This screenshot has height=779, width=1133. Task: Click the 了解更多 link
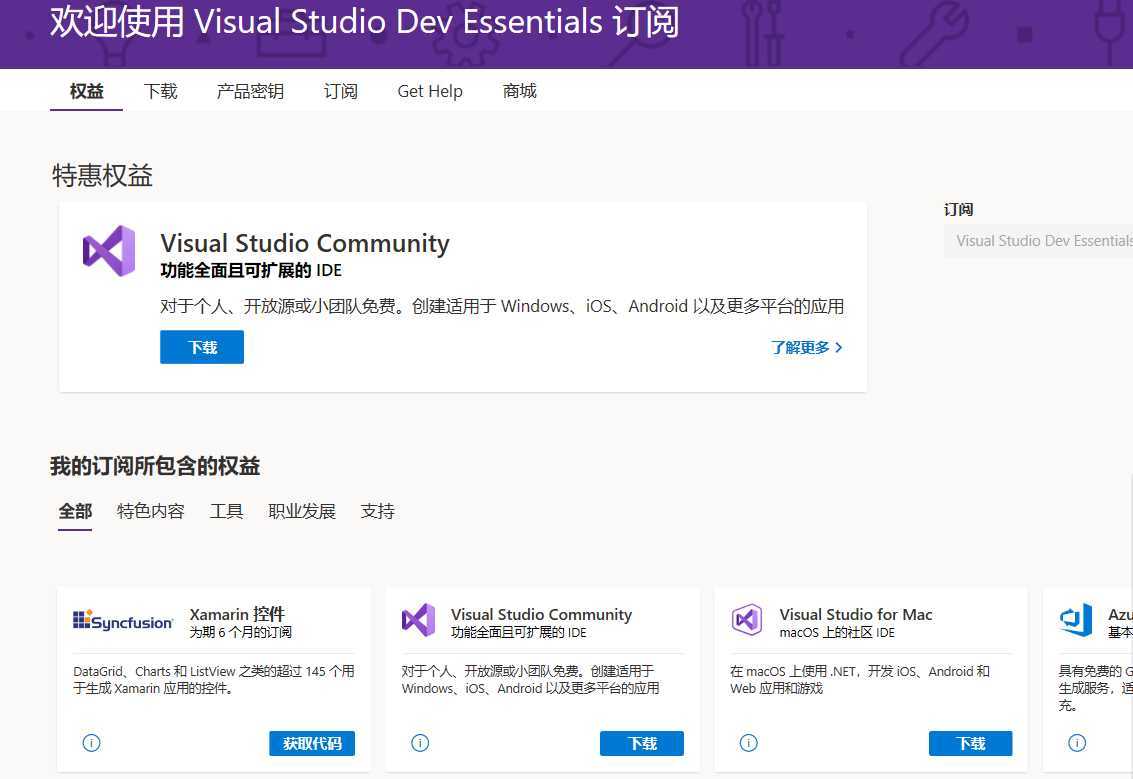[x=806, y=348]
